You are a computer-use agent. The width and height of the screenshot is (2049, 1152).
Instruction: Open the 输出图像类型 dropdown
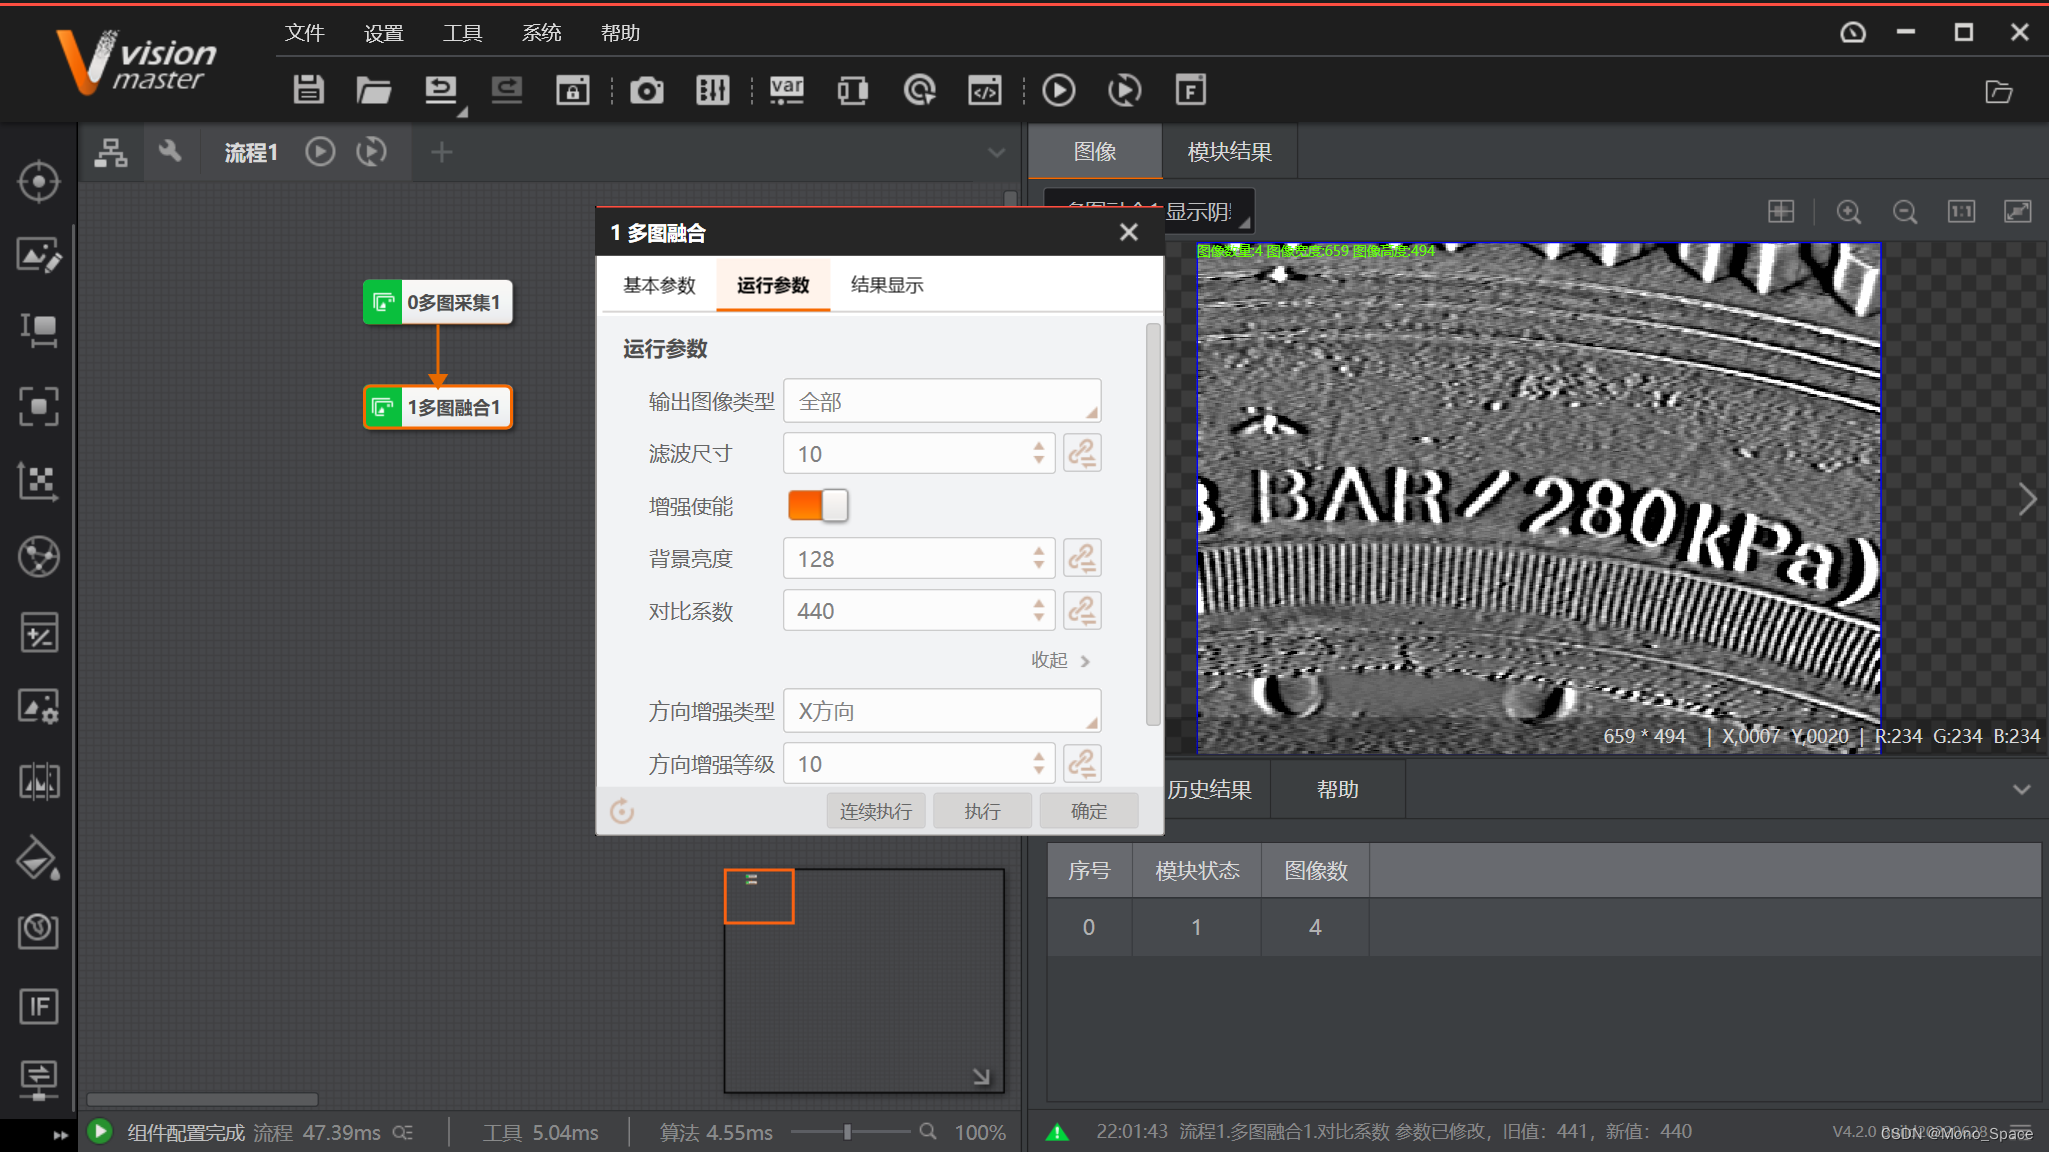coord(940,400)
